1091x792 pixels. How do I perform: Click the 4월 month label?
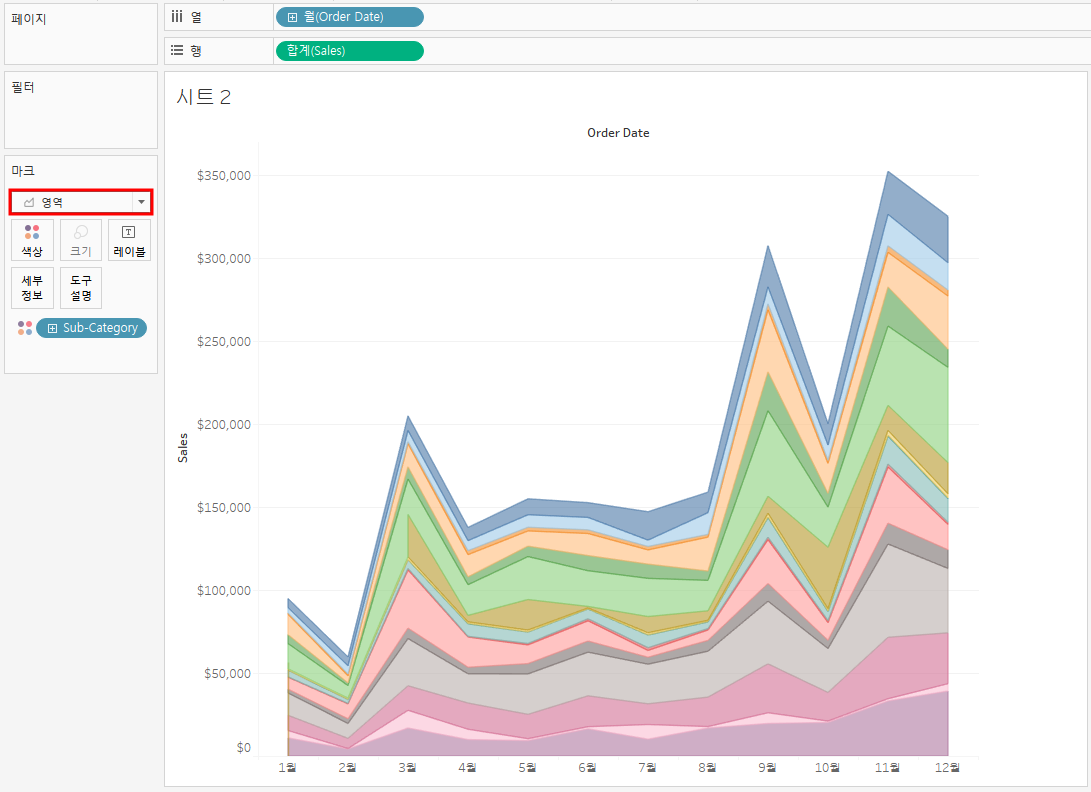click(x=467, y=767)
